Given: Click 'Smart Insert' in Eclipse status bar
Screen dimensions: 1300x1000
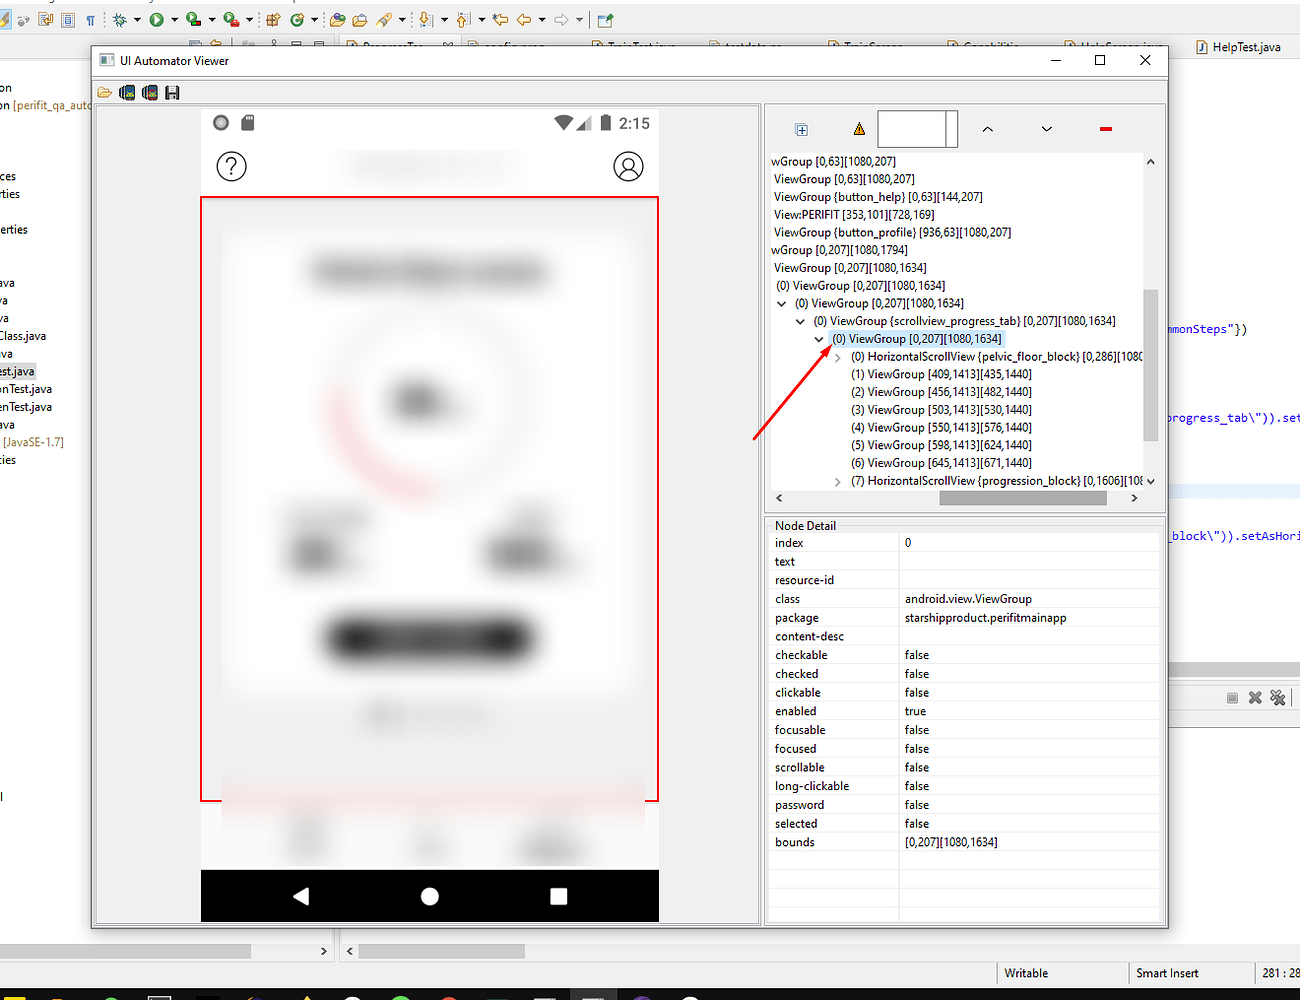Looking at the screenshot, I should coord(1167,973).
